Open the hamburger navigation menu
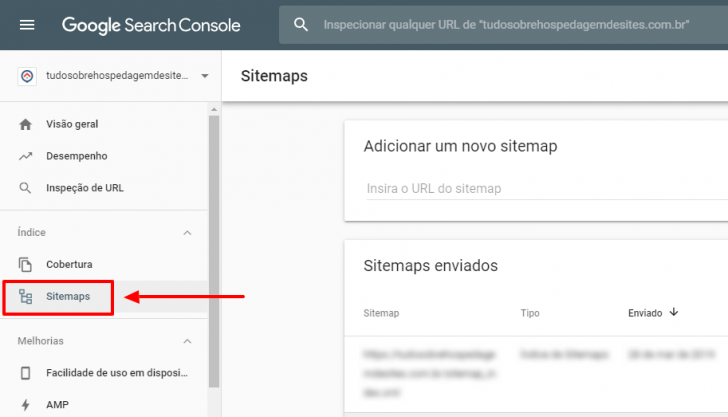Image resolution: width=728 pixels, height=417 pixels. click(x=27, y=25)
